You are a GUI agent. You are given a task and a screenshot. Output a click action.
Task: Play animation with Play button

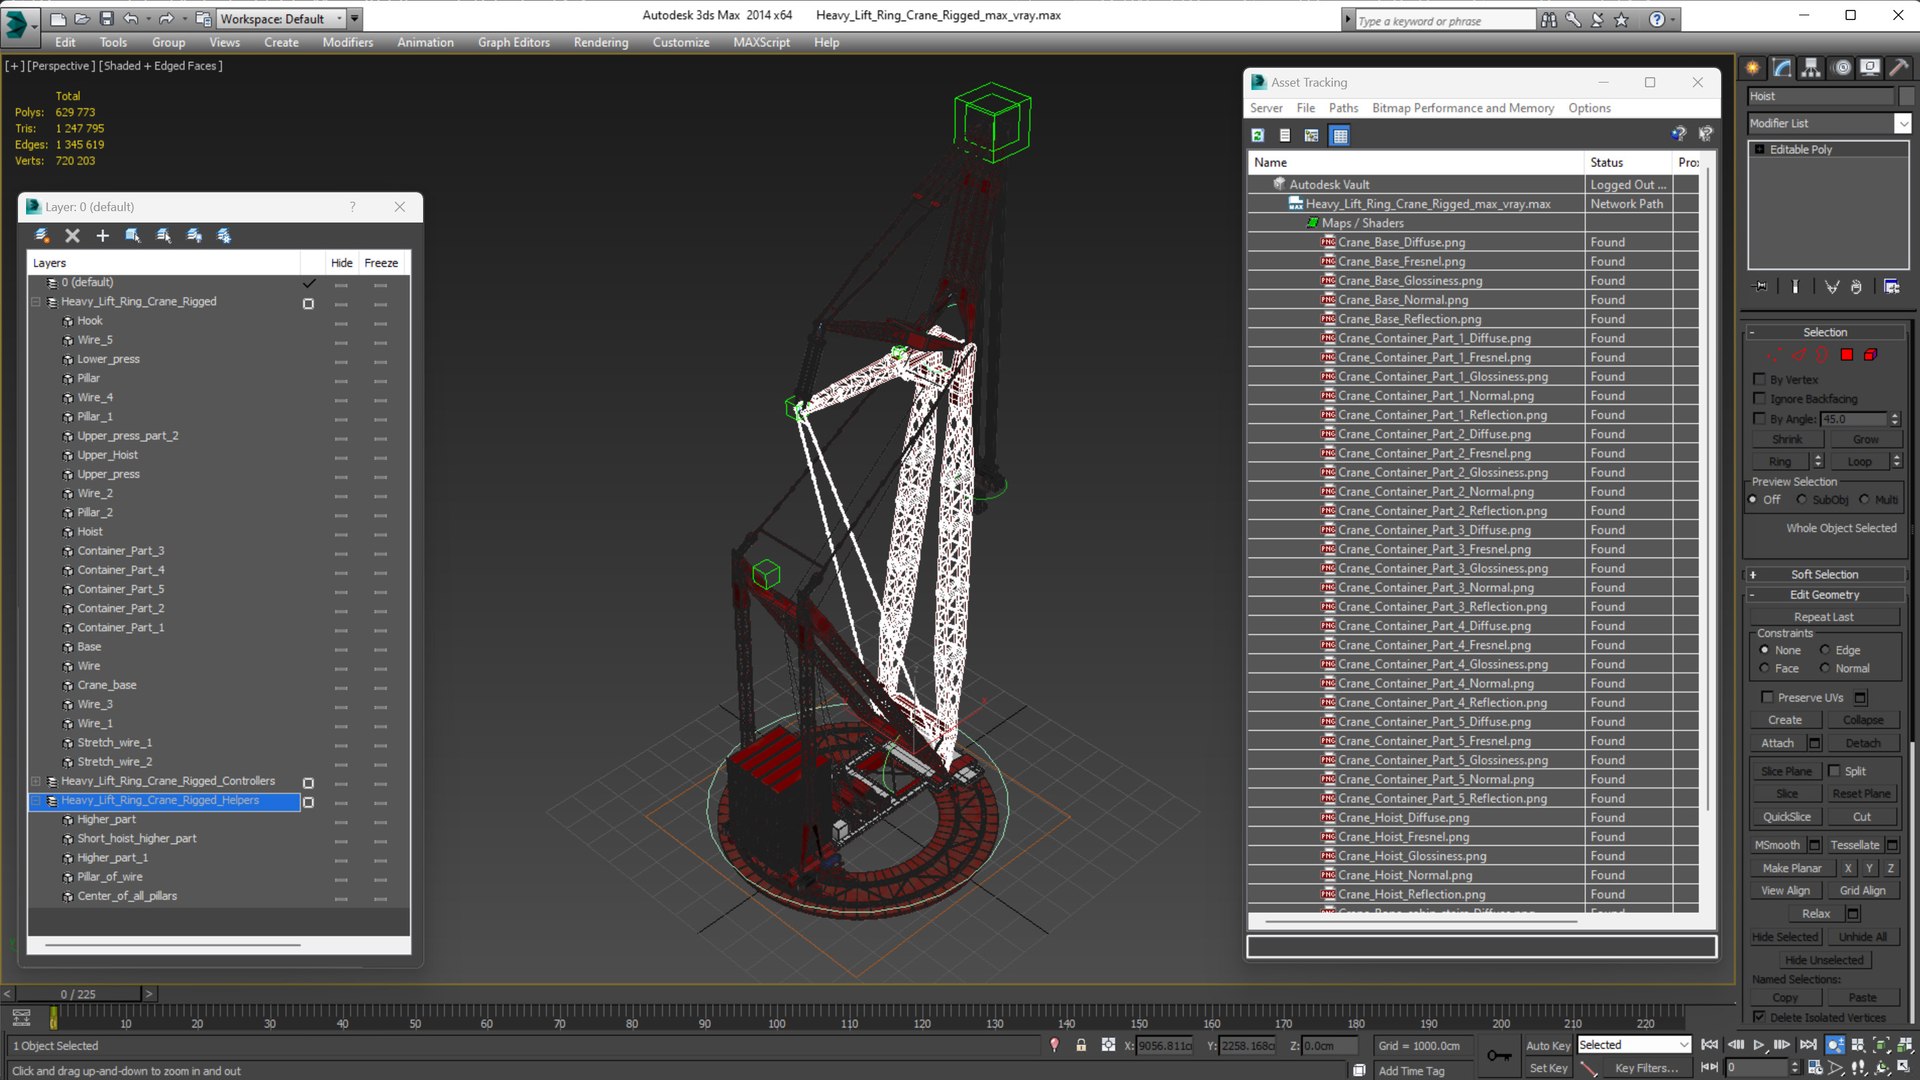[x=1759, y=1045]
